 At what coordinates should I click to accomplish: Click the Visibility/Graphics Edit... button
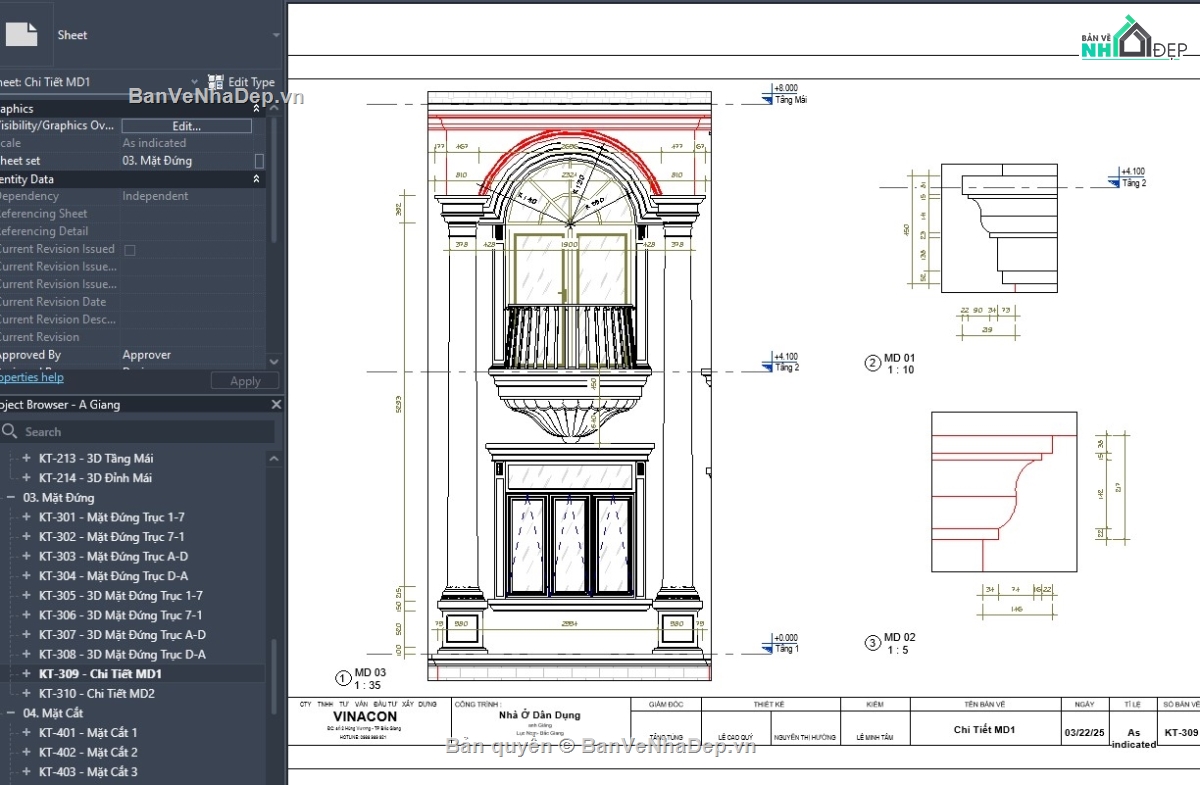[187, 126]
